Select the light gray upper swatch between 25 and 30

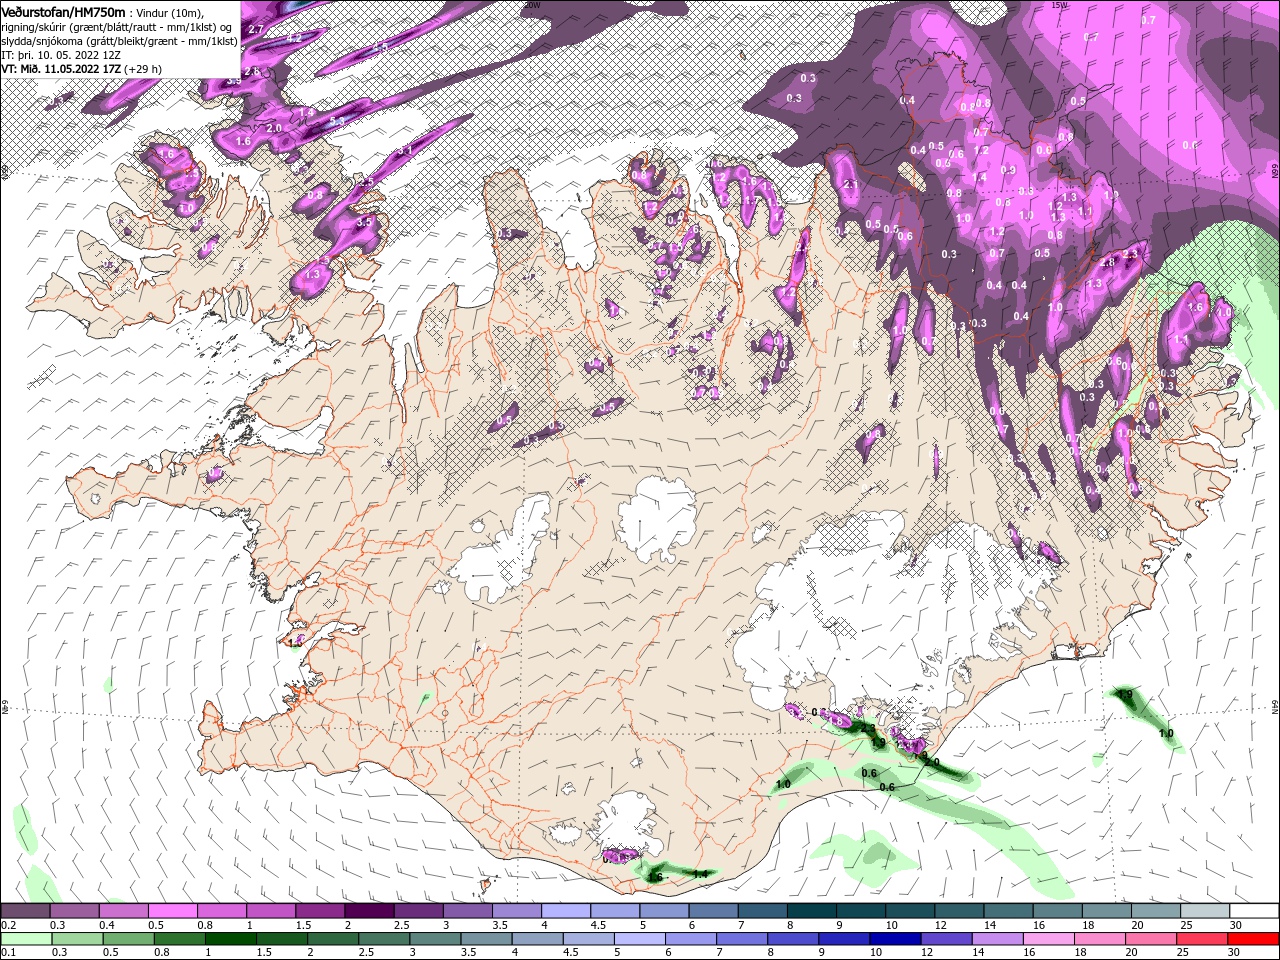tap(1205, 911)
